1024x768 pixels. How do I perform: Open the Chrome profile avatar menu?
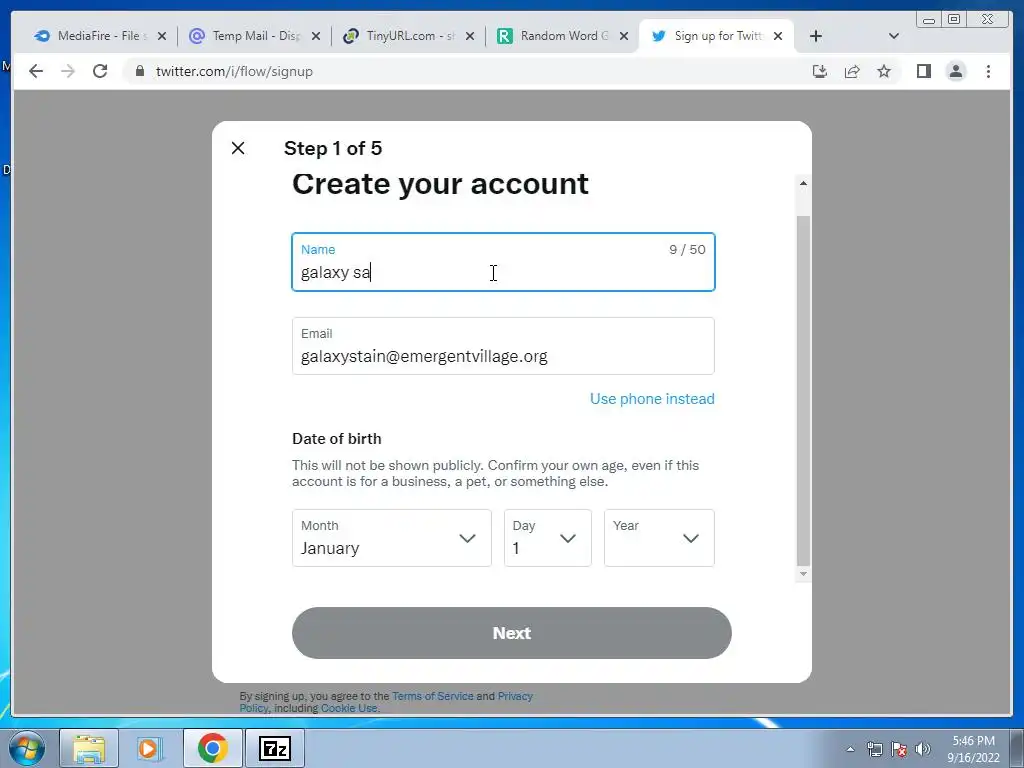tap(955, 71)
